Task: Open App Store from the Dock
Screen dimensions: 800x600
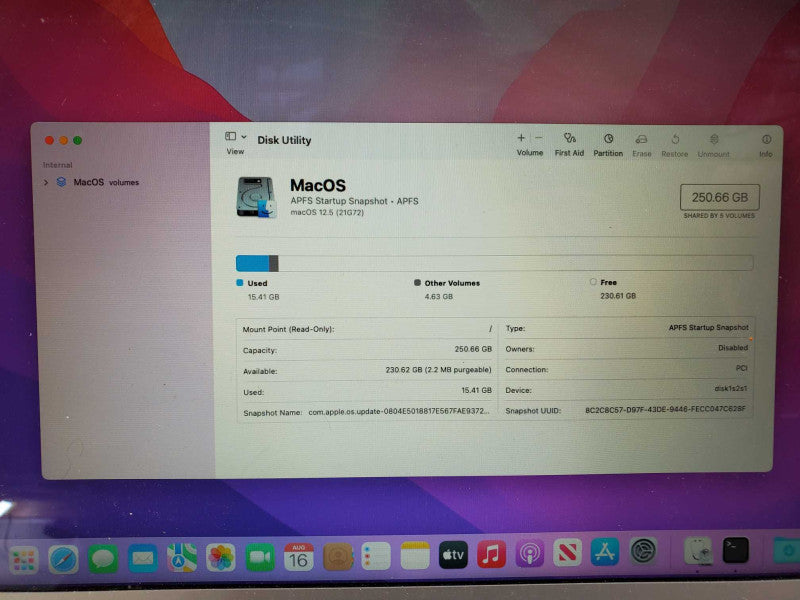Action: (605, 552)
